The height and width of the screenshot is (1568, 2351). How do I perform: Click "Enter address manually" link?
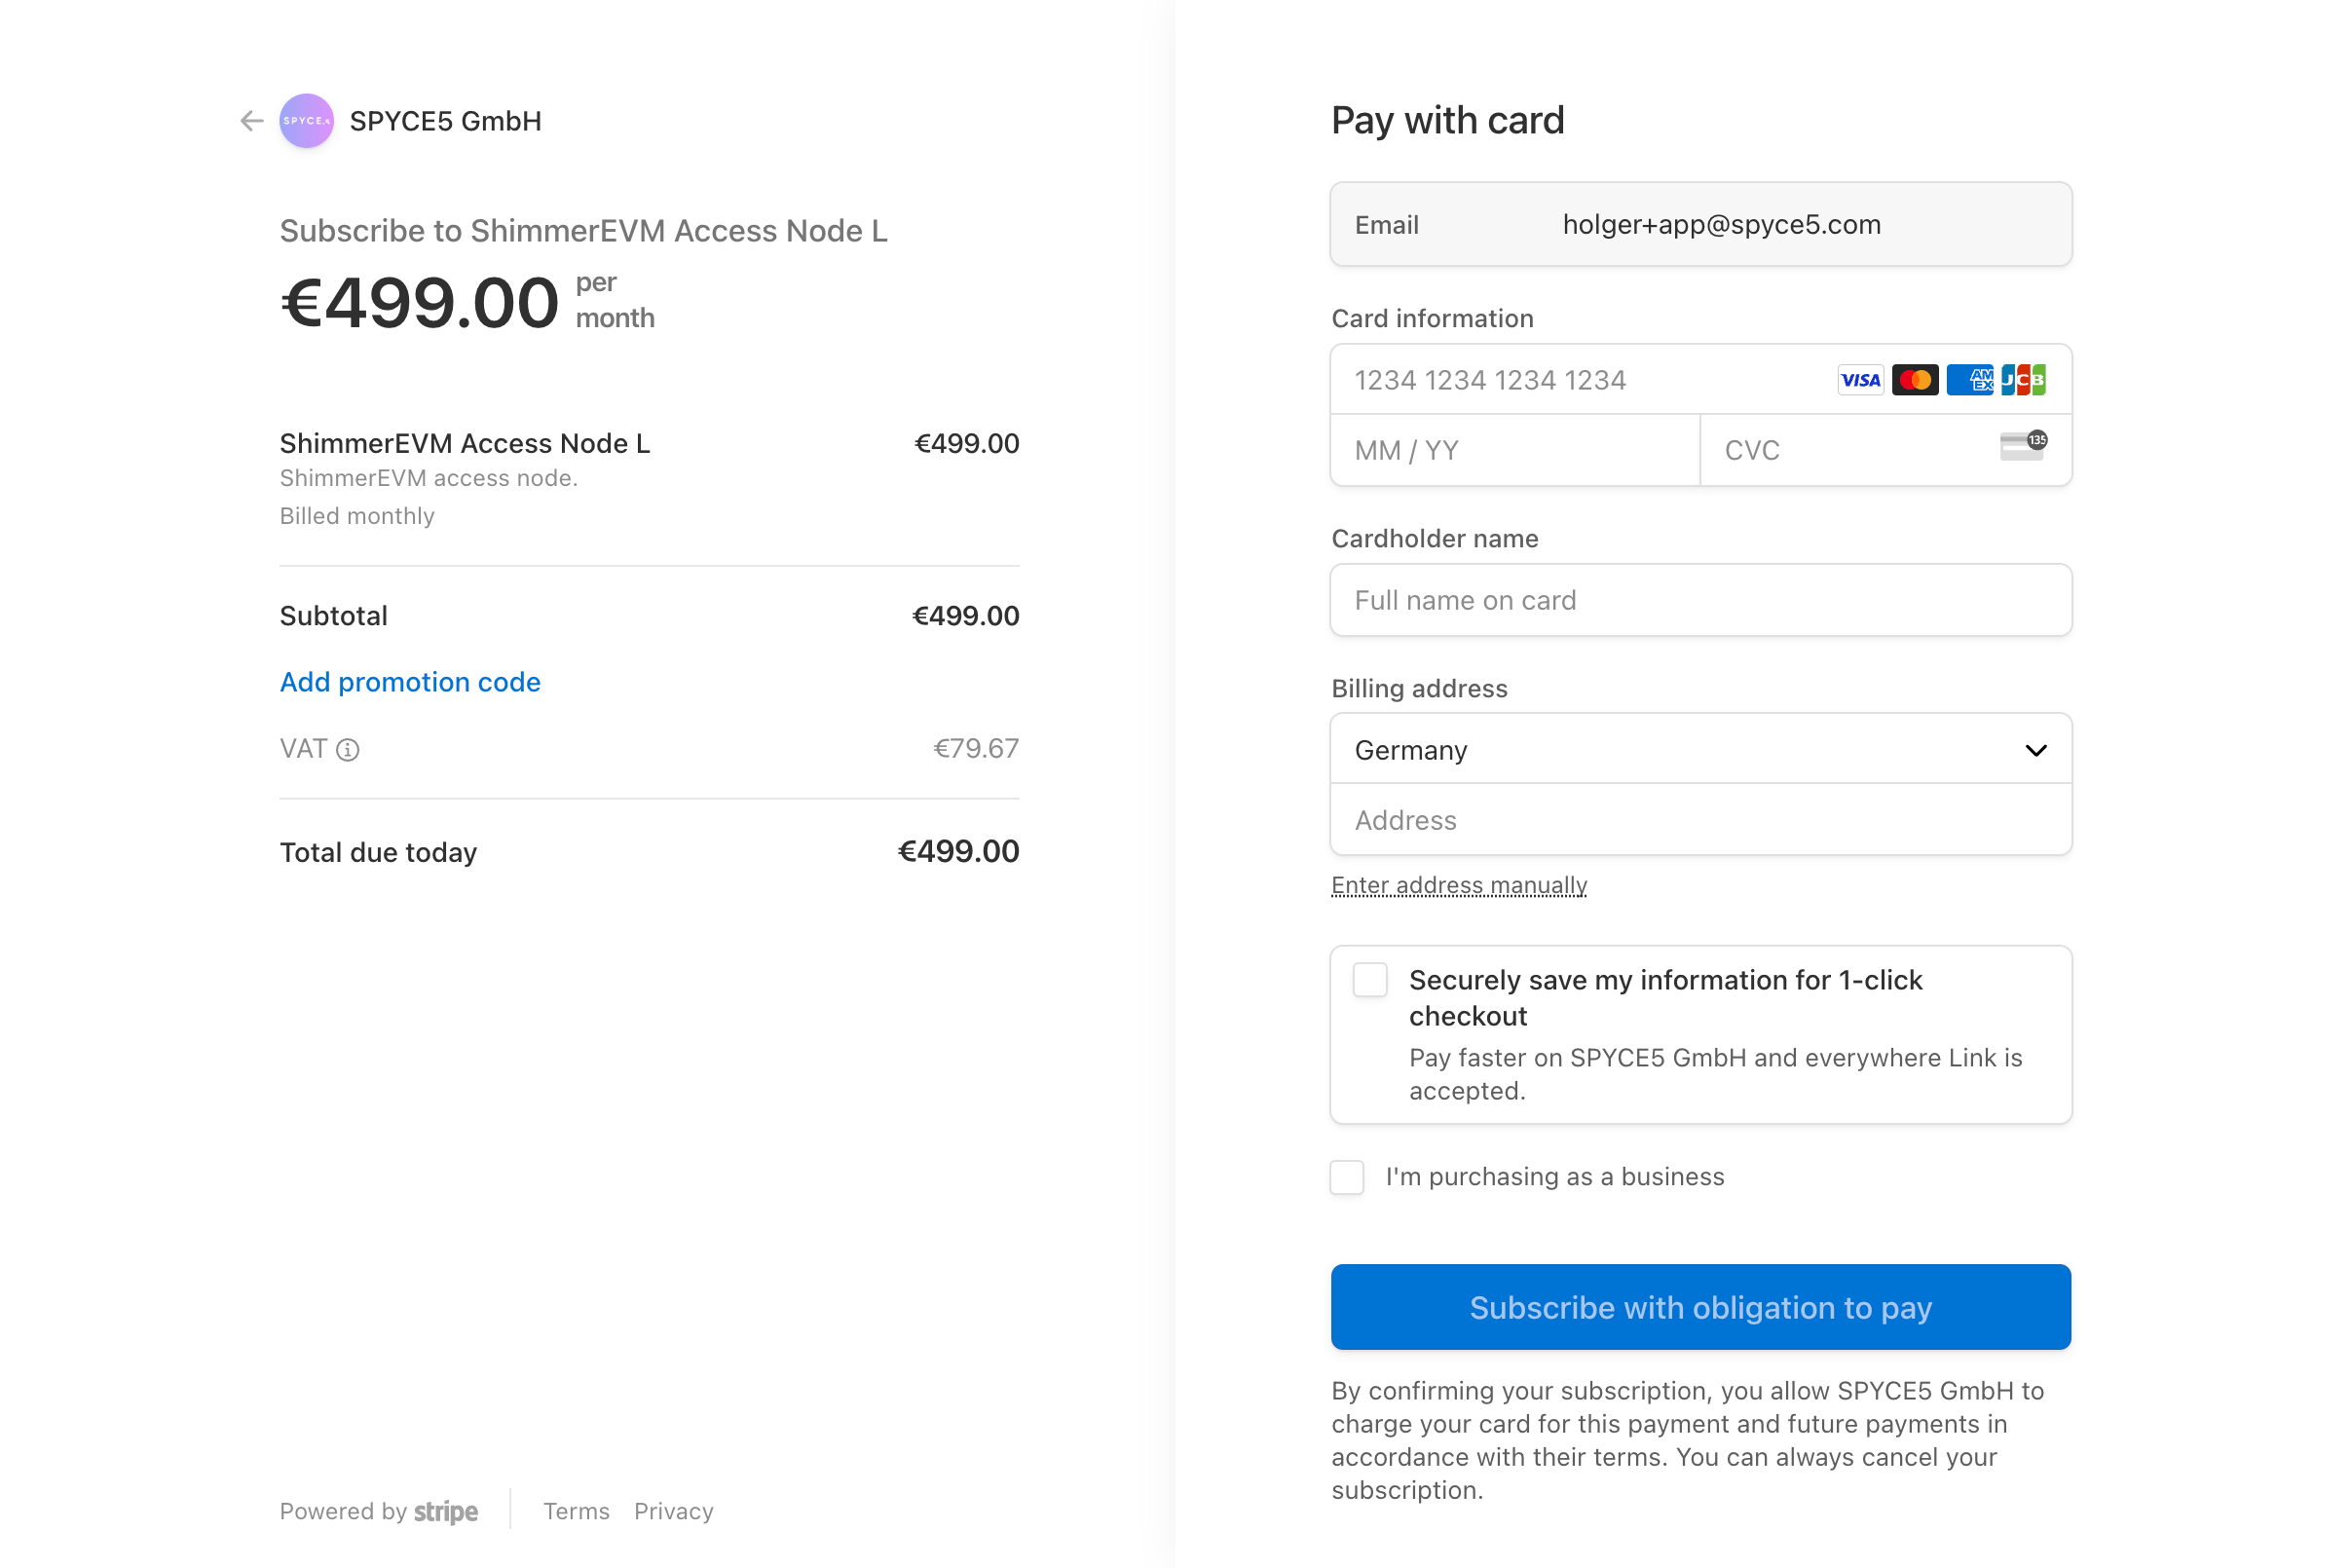pyautogui.click(x=1459, y=885)
